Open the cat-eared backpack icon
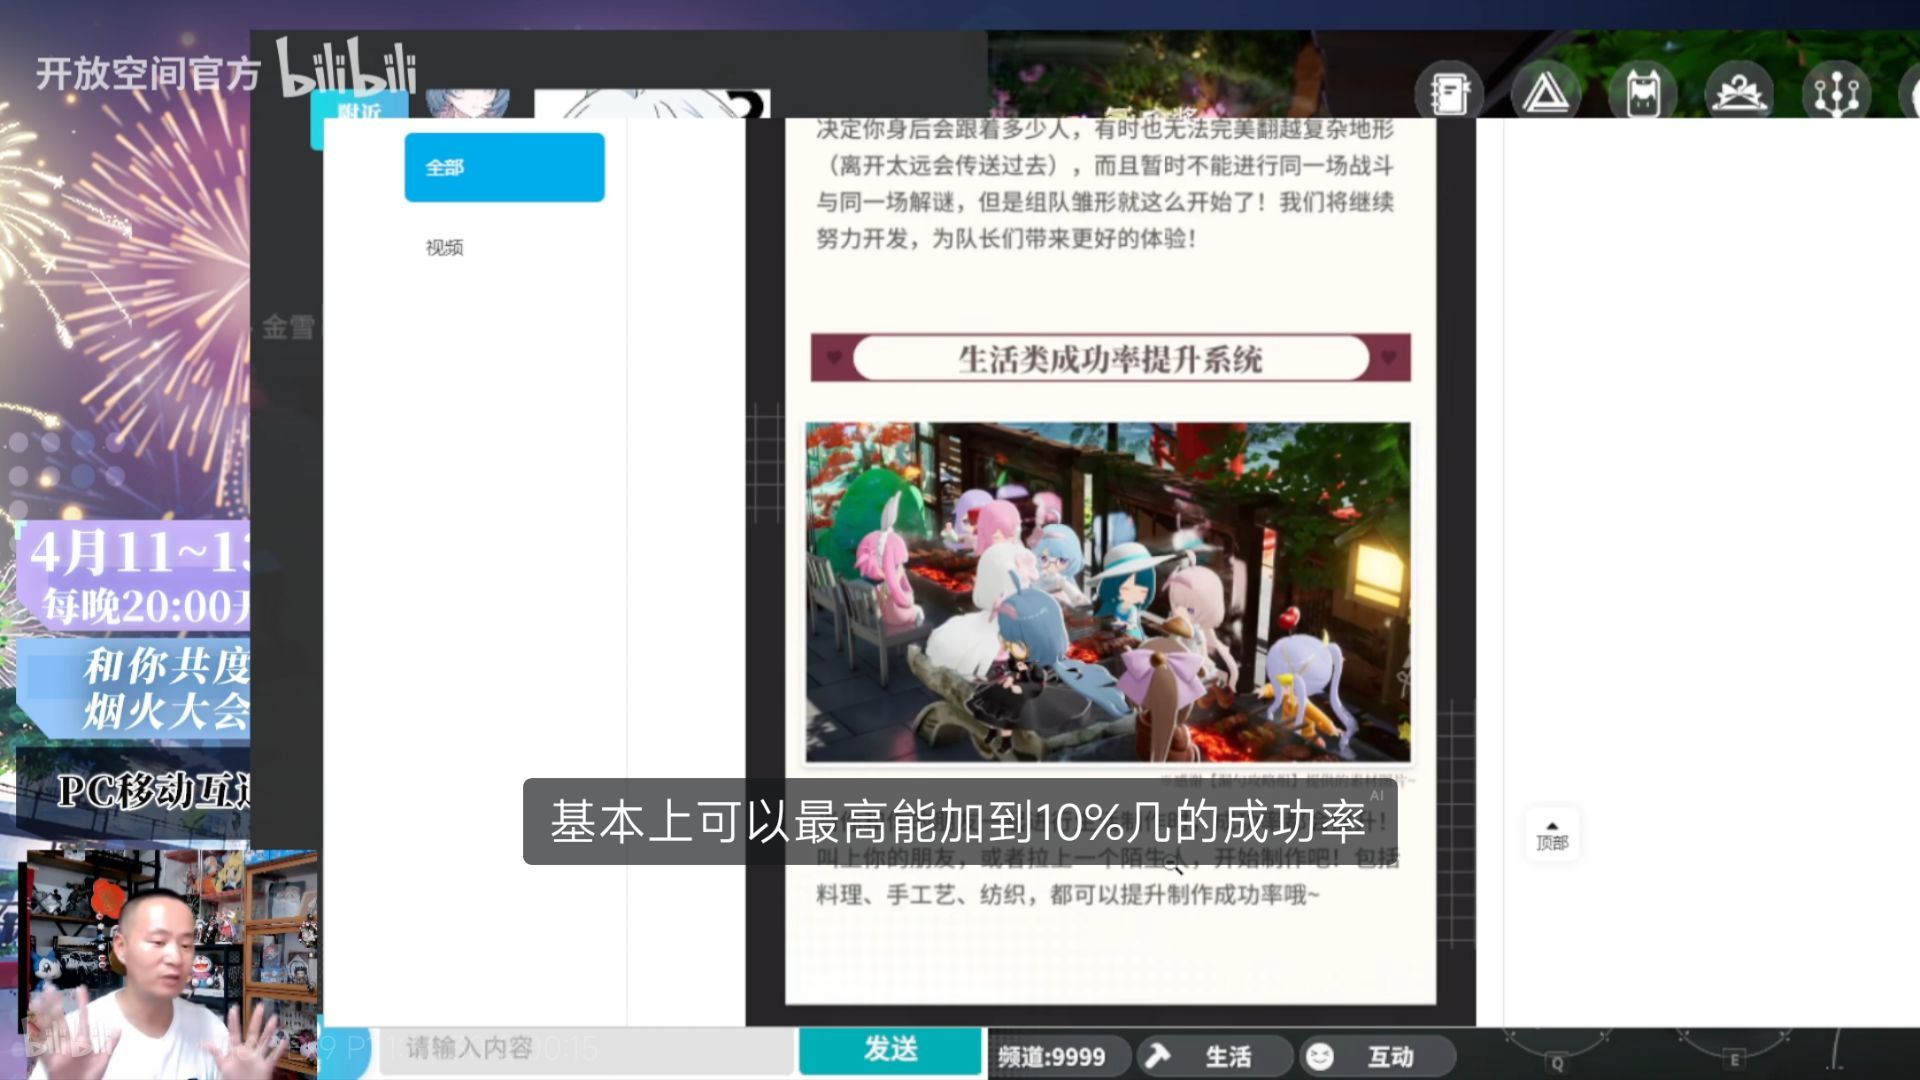 point(1643,94)
